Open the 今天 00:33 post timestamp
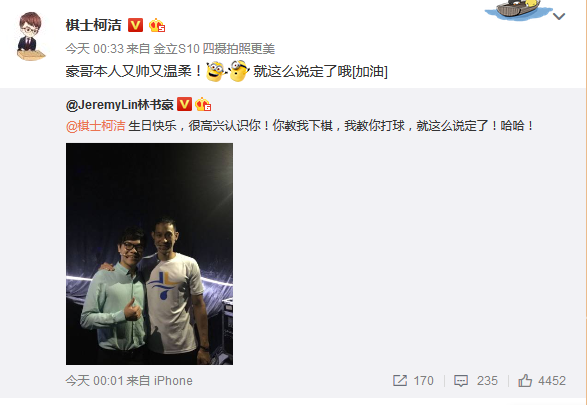 coord(94,49)
